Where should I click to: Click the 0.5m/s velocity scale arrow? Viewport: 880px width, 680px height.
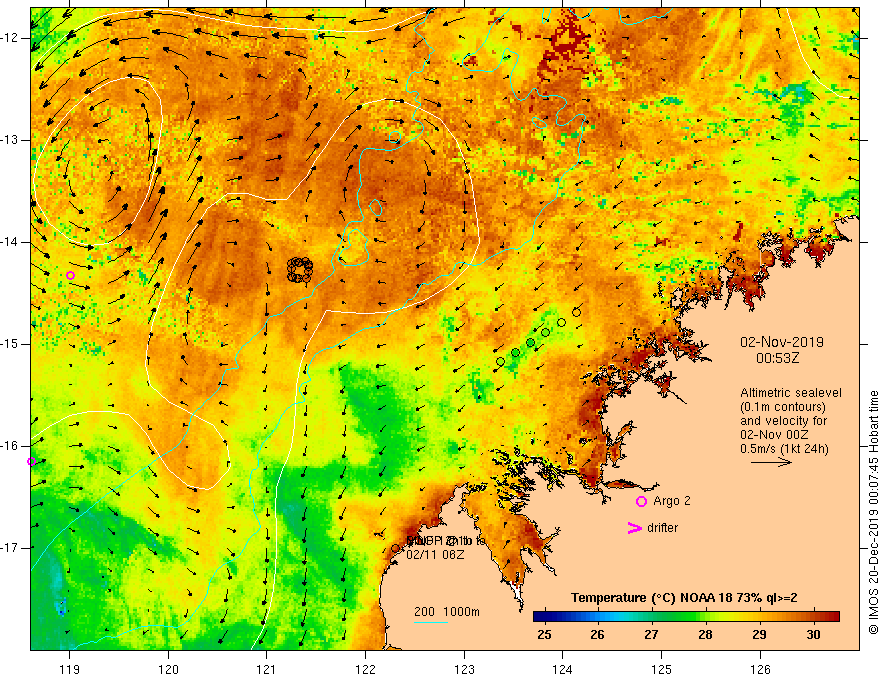click(x=771, y=462)
